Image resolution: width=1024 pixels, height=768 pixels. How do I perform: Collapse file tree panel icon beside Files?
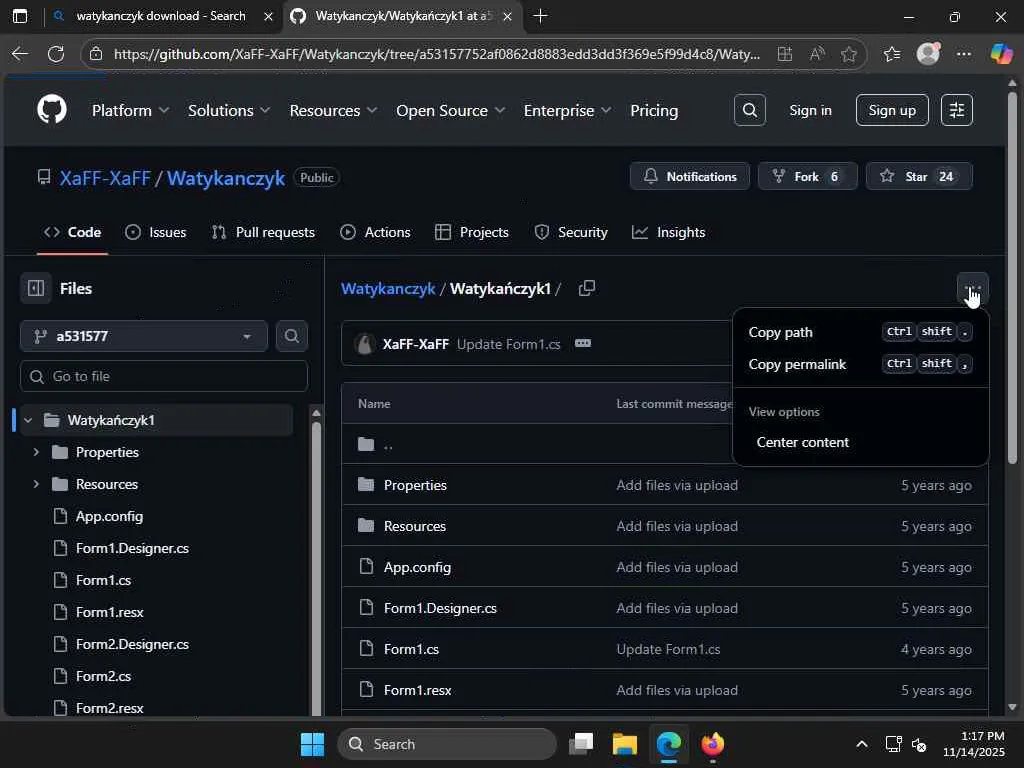36,288
